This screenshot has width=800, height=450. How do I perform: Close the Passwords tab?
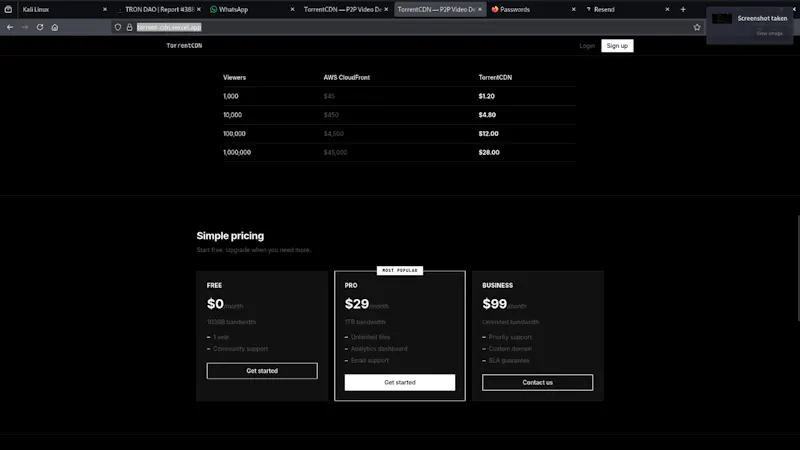click(x=573, y=9)
